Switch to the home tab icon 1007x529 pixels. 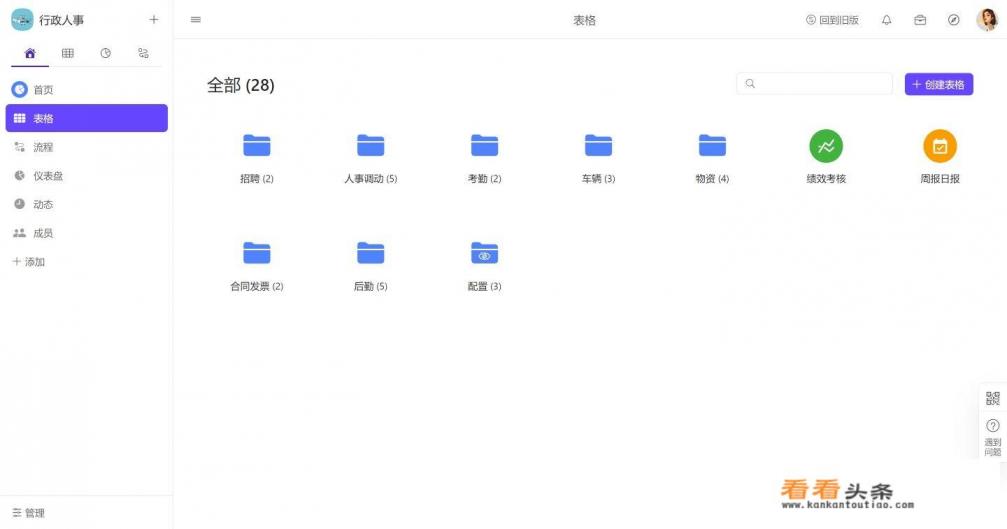click(x=30, y=53)
